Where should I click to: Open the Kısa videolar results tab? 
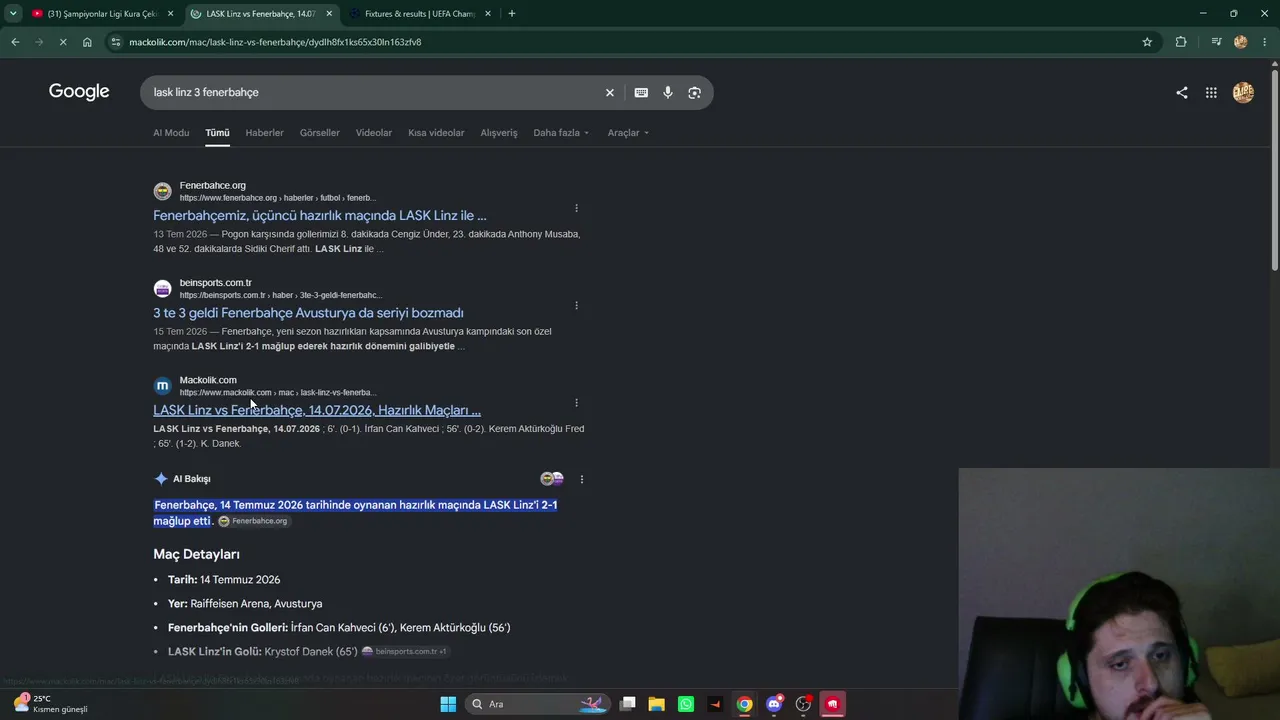436,133
